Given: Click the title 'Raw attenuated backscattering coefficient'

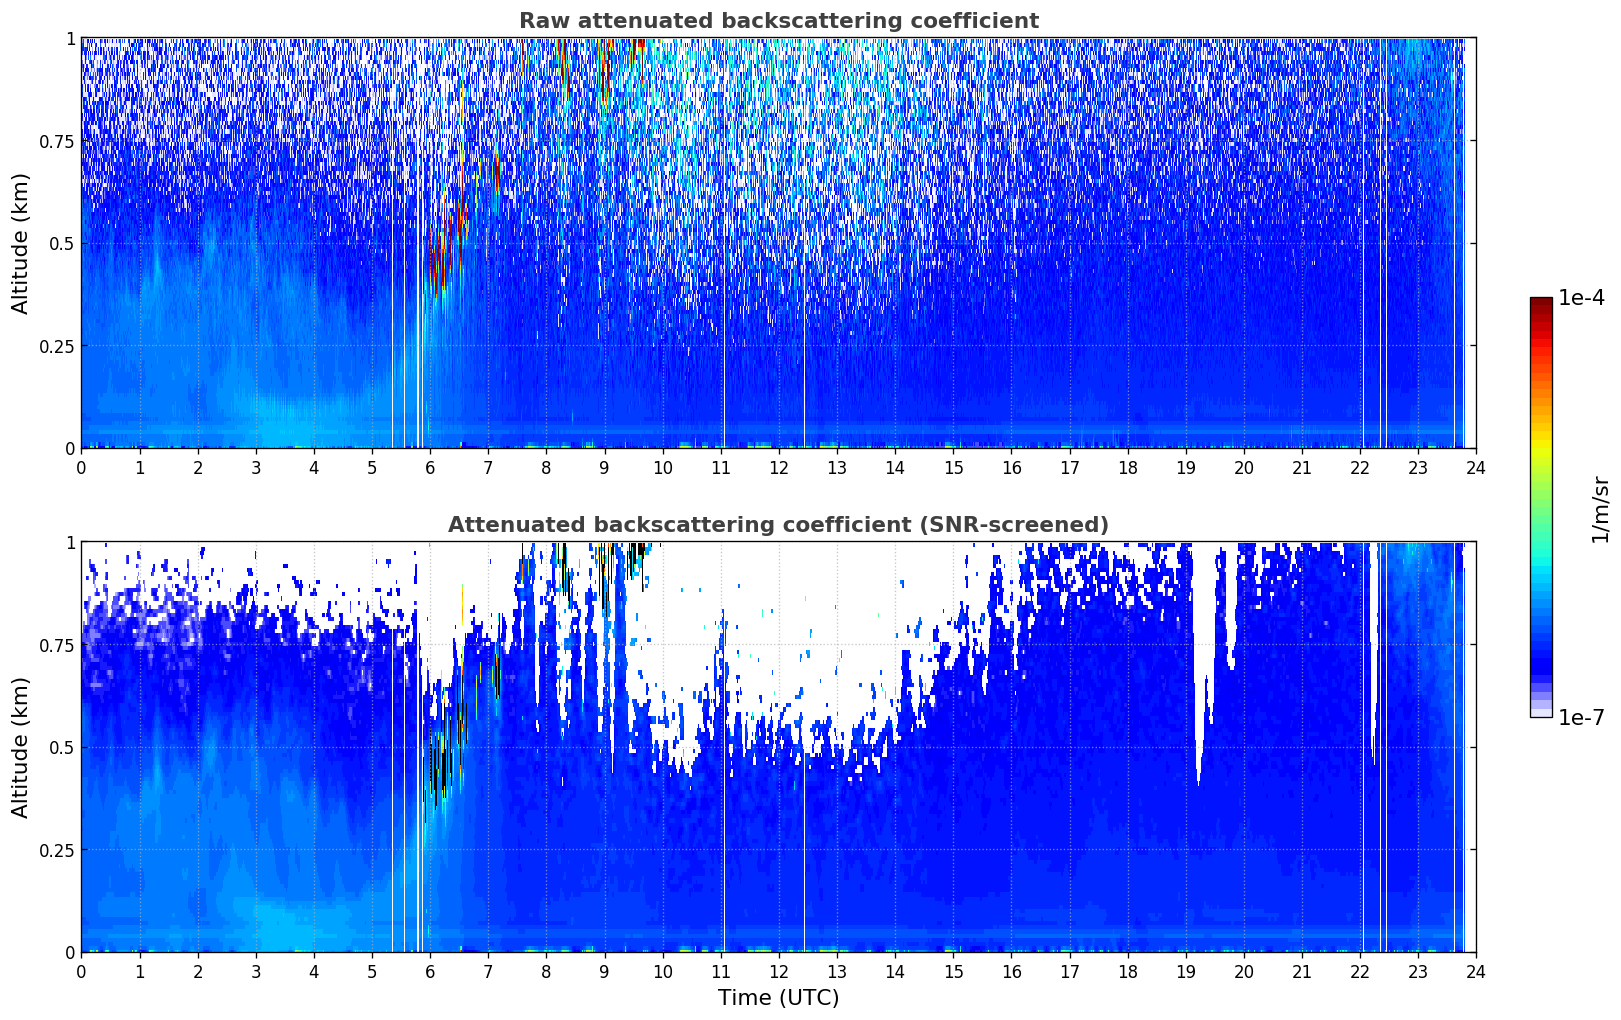Looking at the screenshot, I should coord(778,21).
